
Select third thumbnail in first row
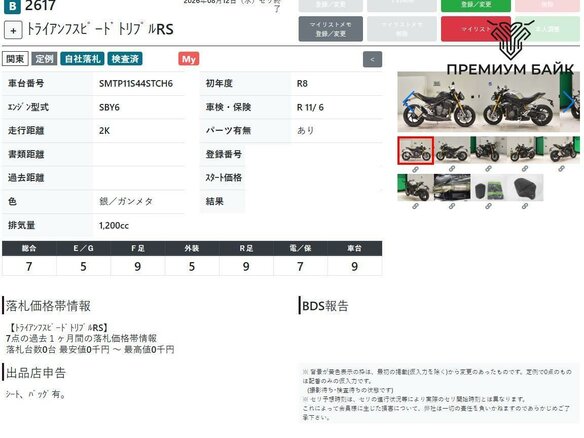tap(488, 150)
